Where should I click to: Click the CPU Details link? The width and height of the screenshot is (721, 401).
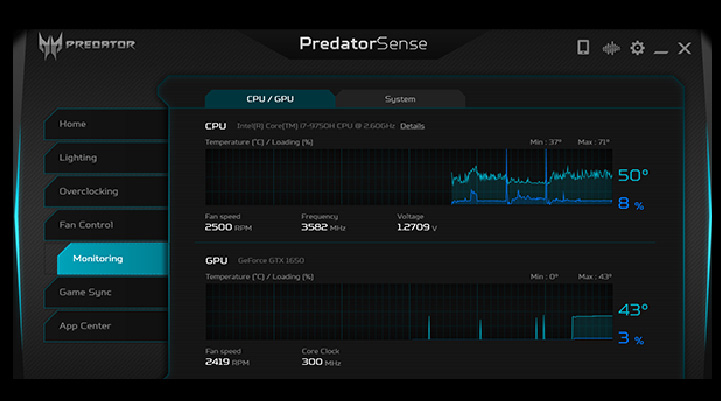click(x=412, y=126)
